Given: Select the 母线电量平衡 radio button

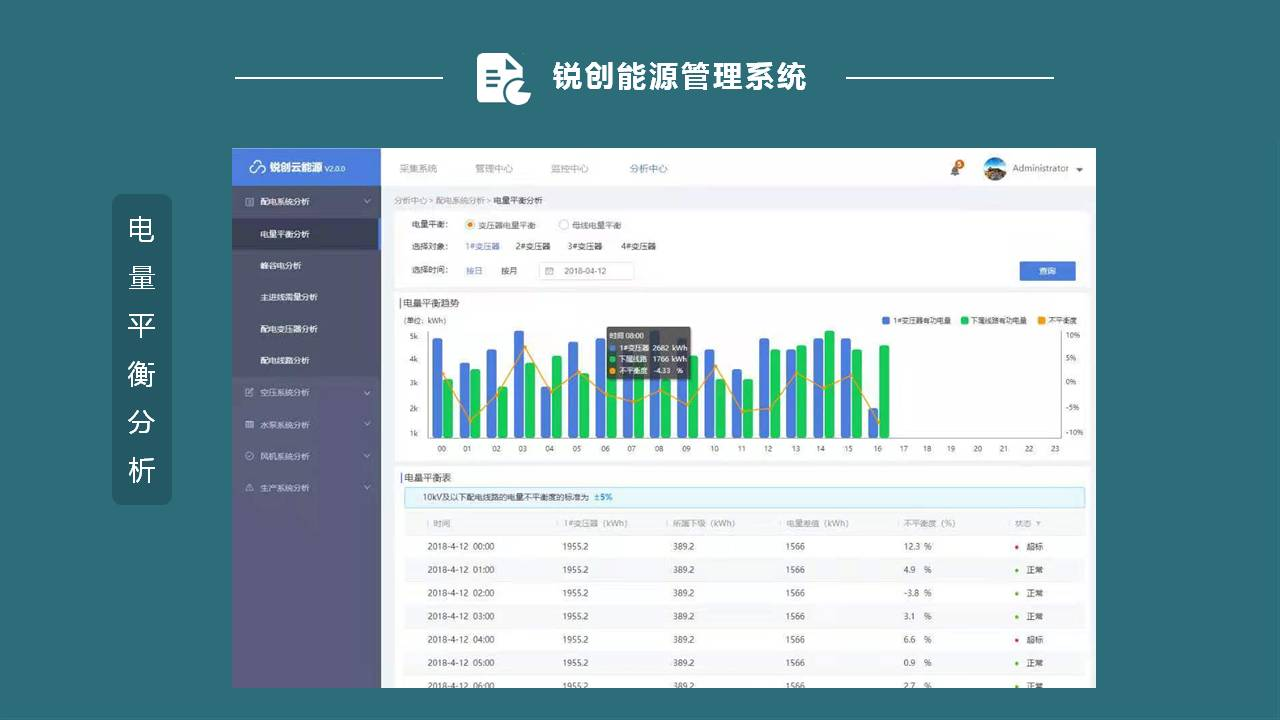Looking at the screenshot, I should coord(563,225).
